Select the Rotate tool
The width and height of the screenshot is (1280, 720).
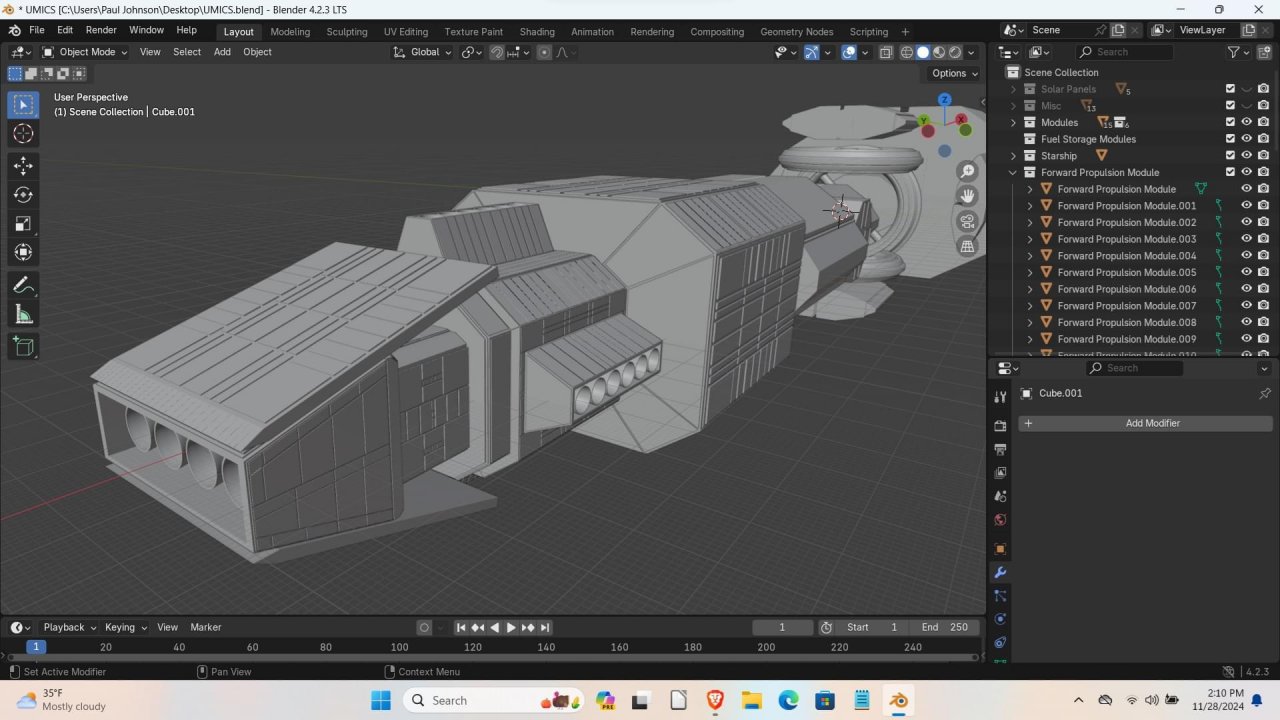(x=23, y=195)
